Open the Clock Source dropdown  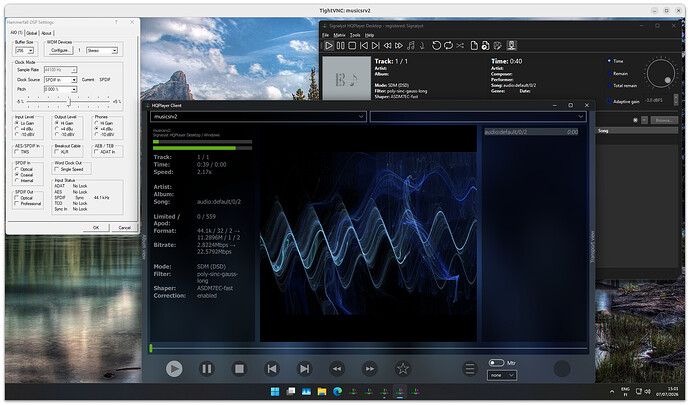click(61, 80)
